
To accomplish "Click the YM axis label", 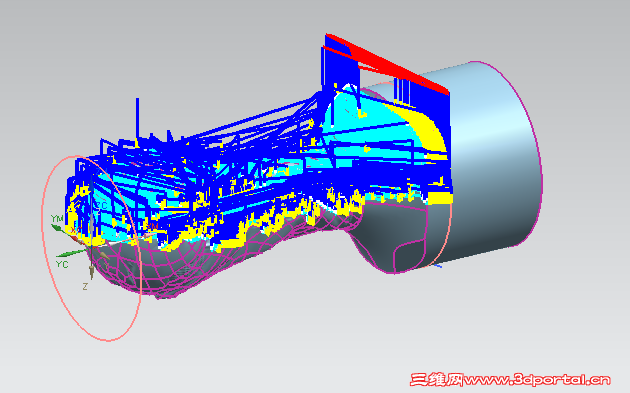I will [57, 219].
